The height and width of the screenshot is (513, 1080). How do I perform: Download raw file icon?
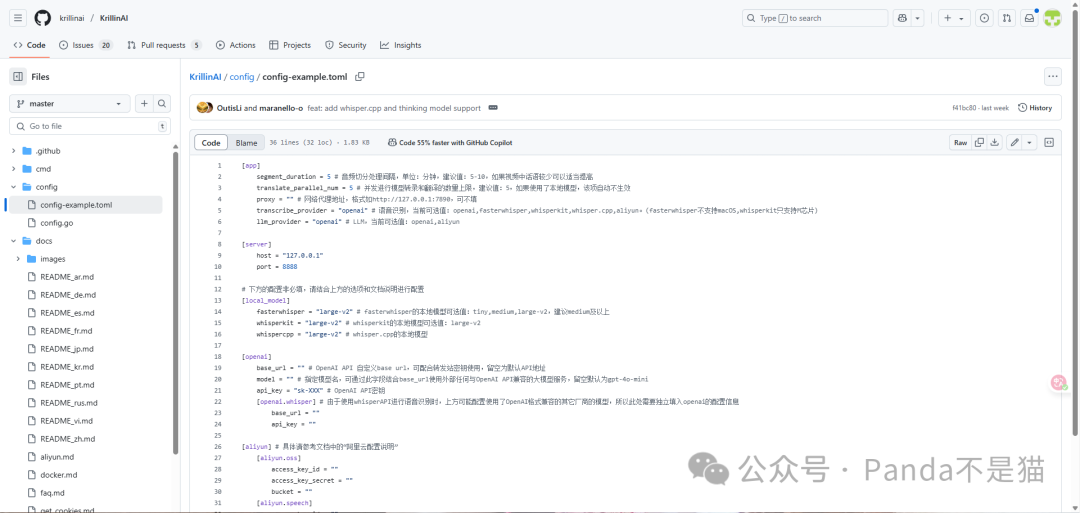point(994,143)
